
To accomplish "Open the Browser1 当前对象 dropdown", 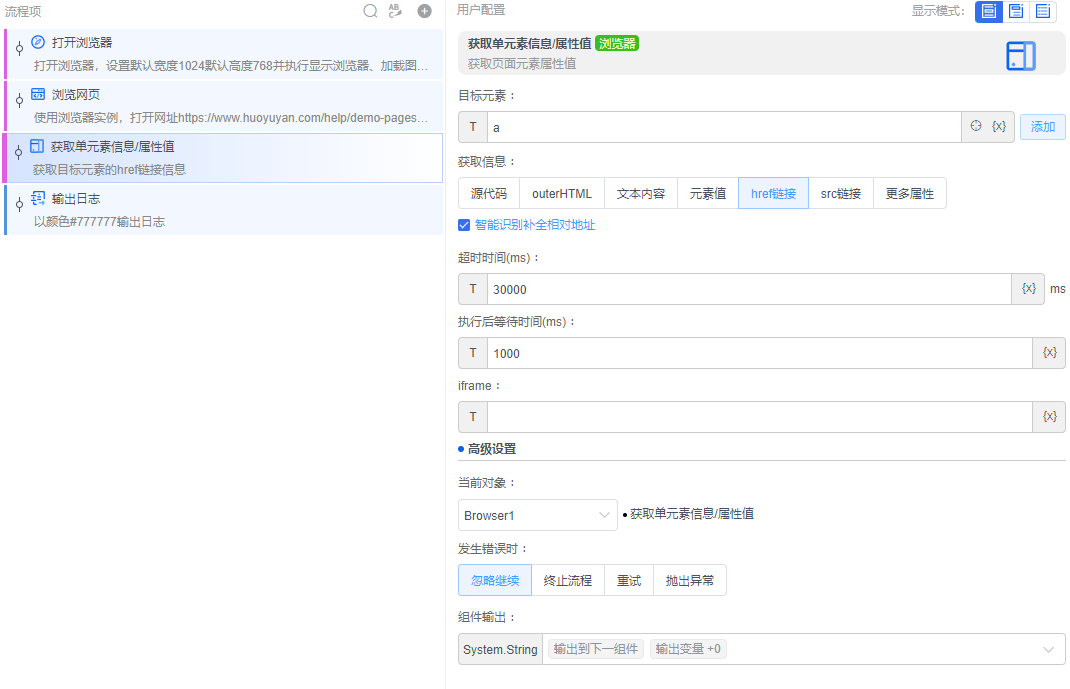I will [x=537, y=514].
